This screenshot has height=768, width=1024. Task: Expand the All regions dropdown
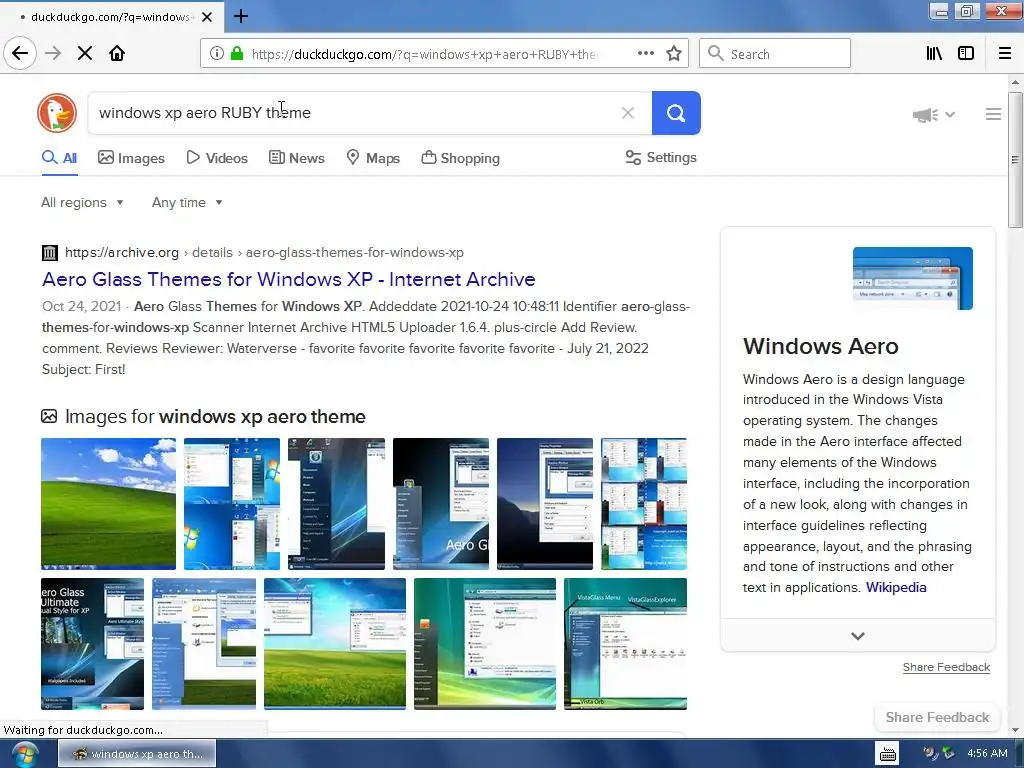pyautogui.click(x=82, y=202)
